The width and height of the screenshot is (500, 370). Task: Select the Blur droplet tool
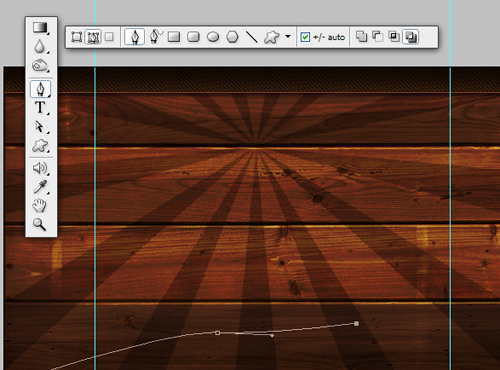tap(40, 47)
